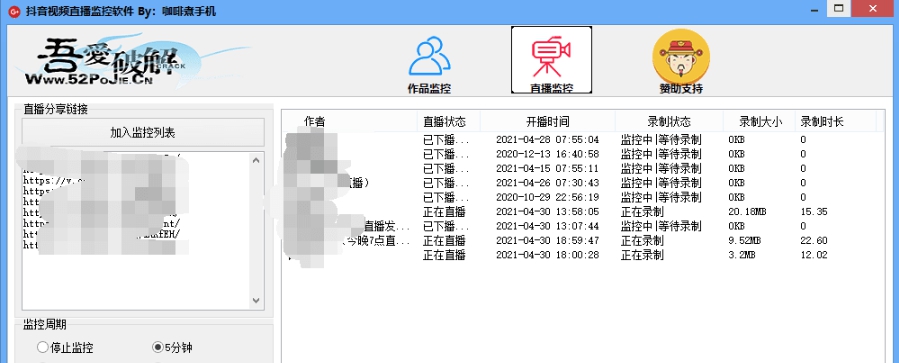
Task: Click the red app icon in title bar
Action: [x=13, y=11]
